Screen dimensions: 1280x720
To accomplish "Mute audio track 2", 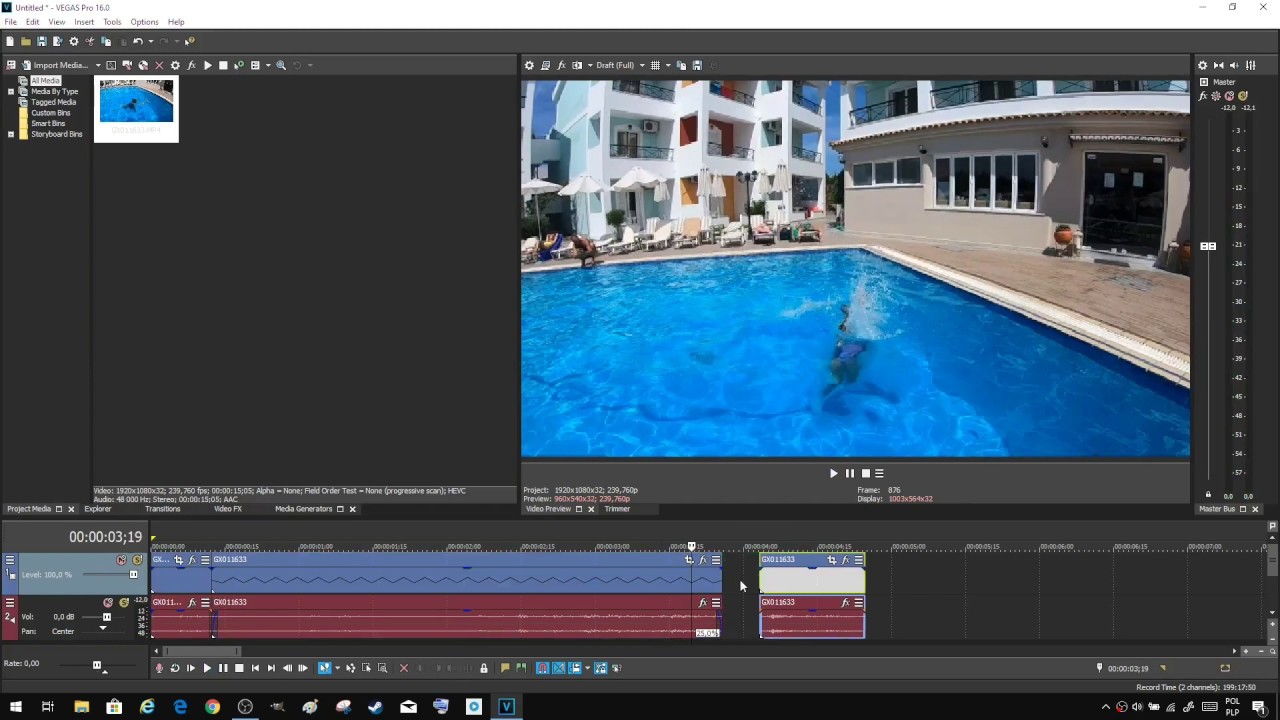I will point(108,603).
